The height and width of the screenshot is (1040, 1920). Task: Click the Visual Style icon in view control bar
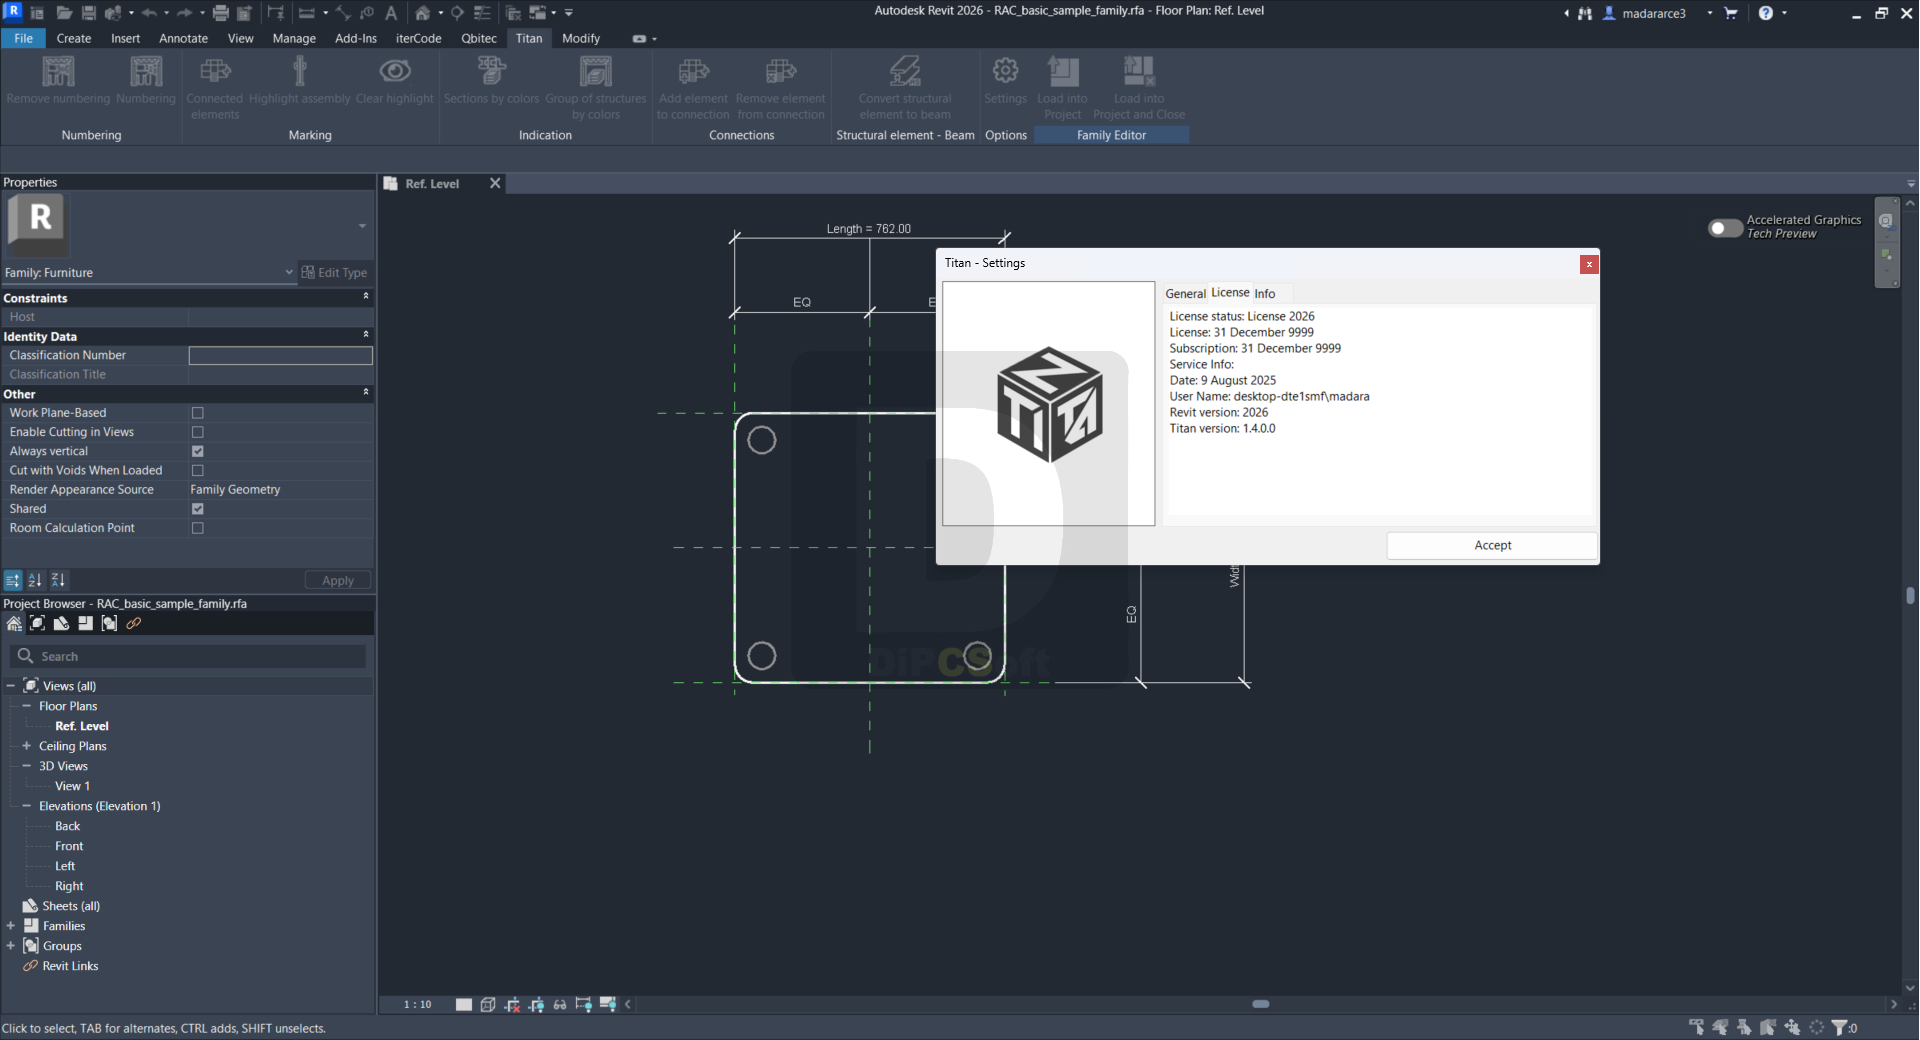[488, 1004]
